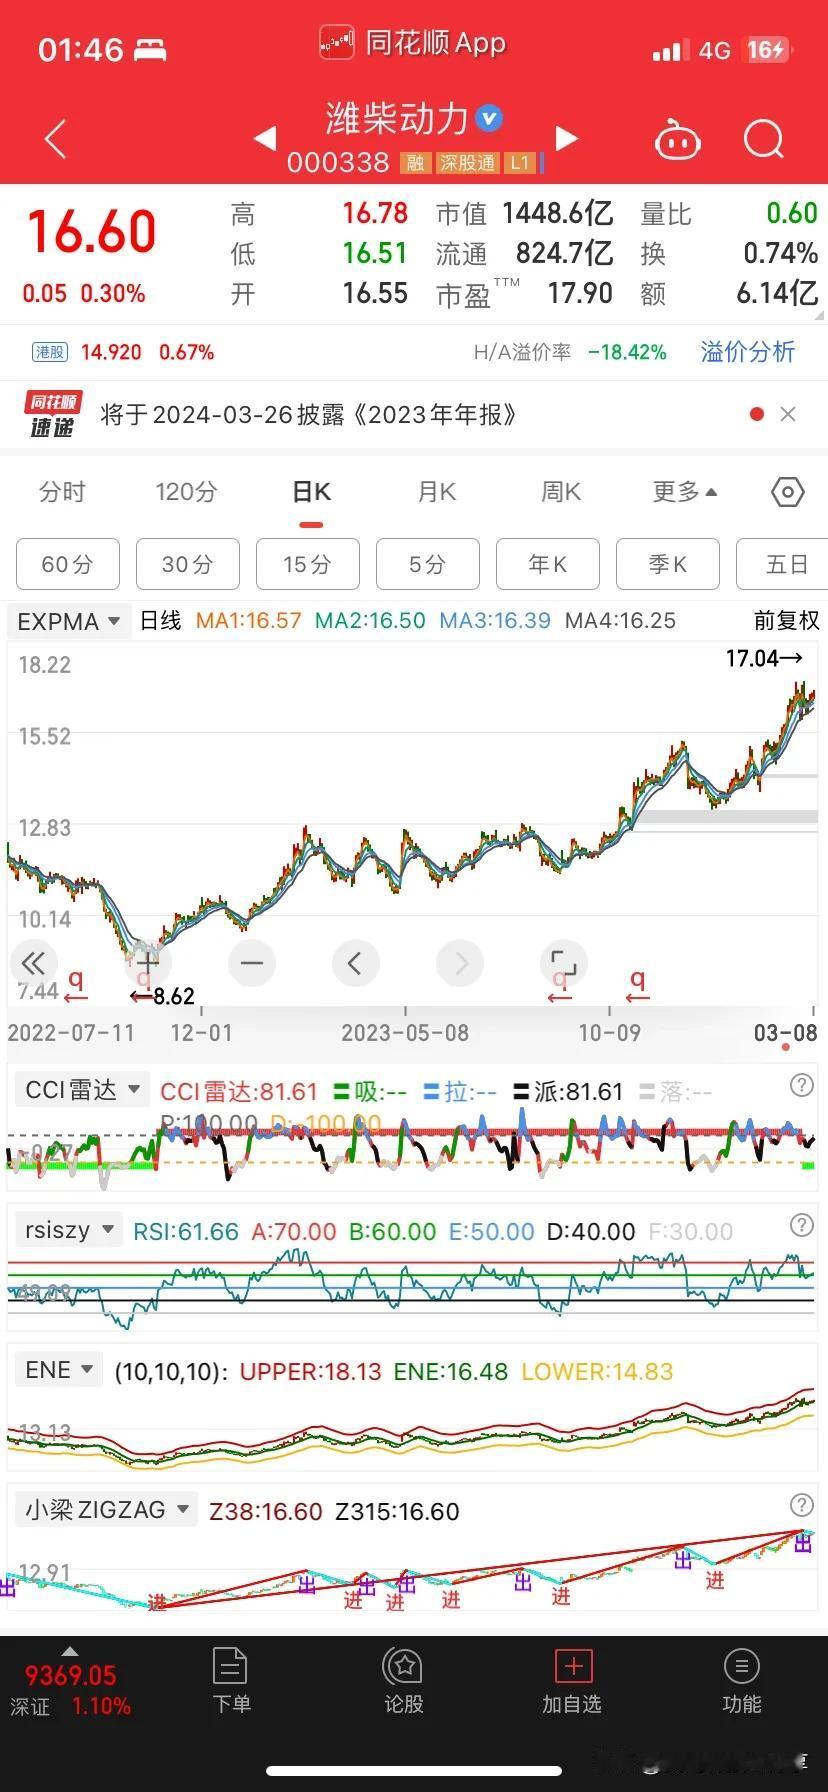Open 论股 discussion icon

(404, 1682)
